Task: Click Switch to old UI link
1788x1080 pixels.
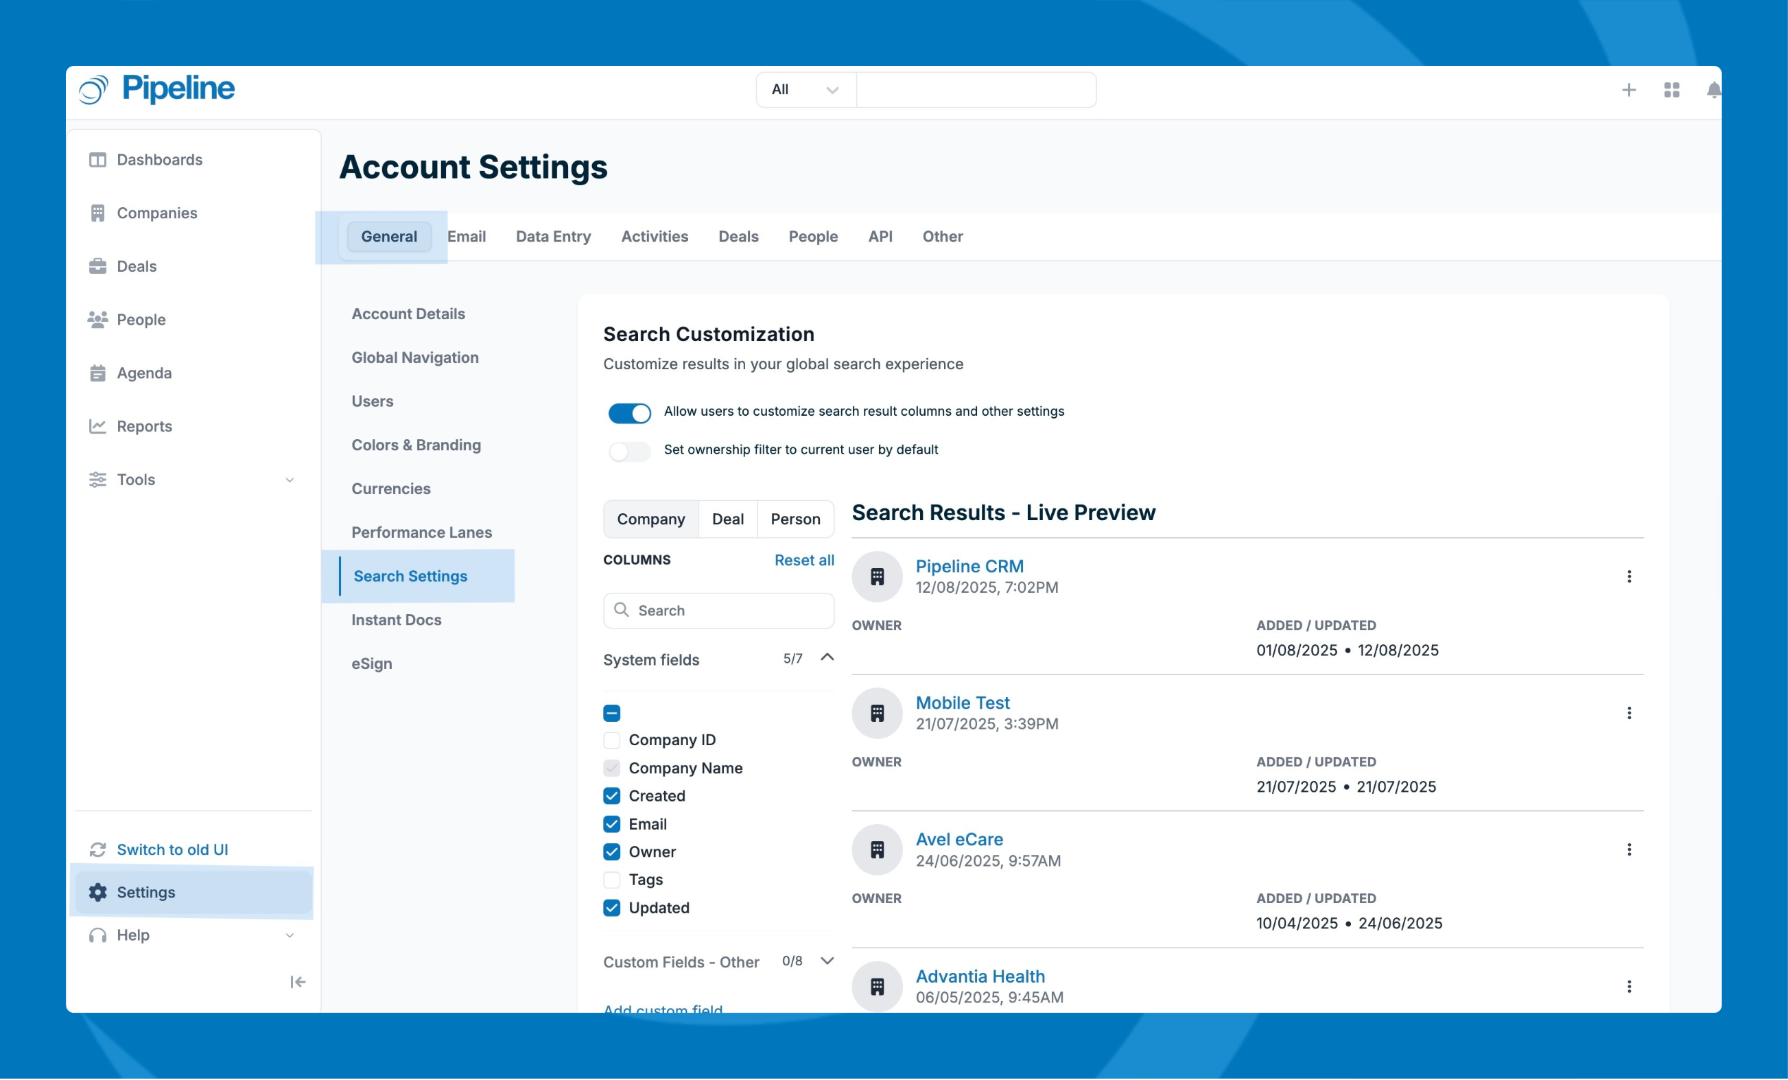Action: [x=172, y=850]
